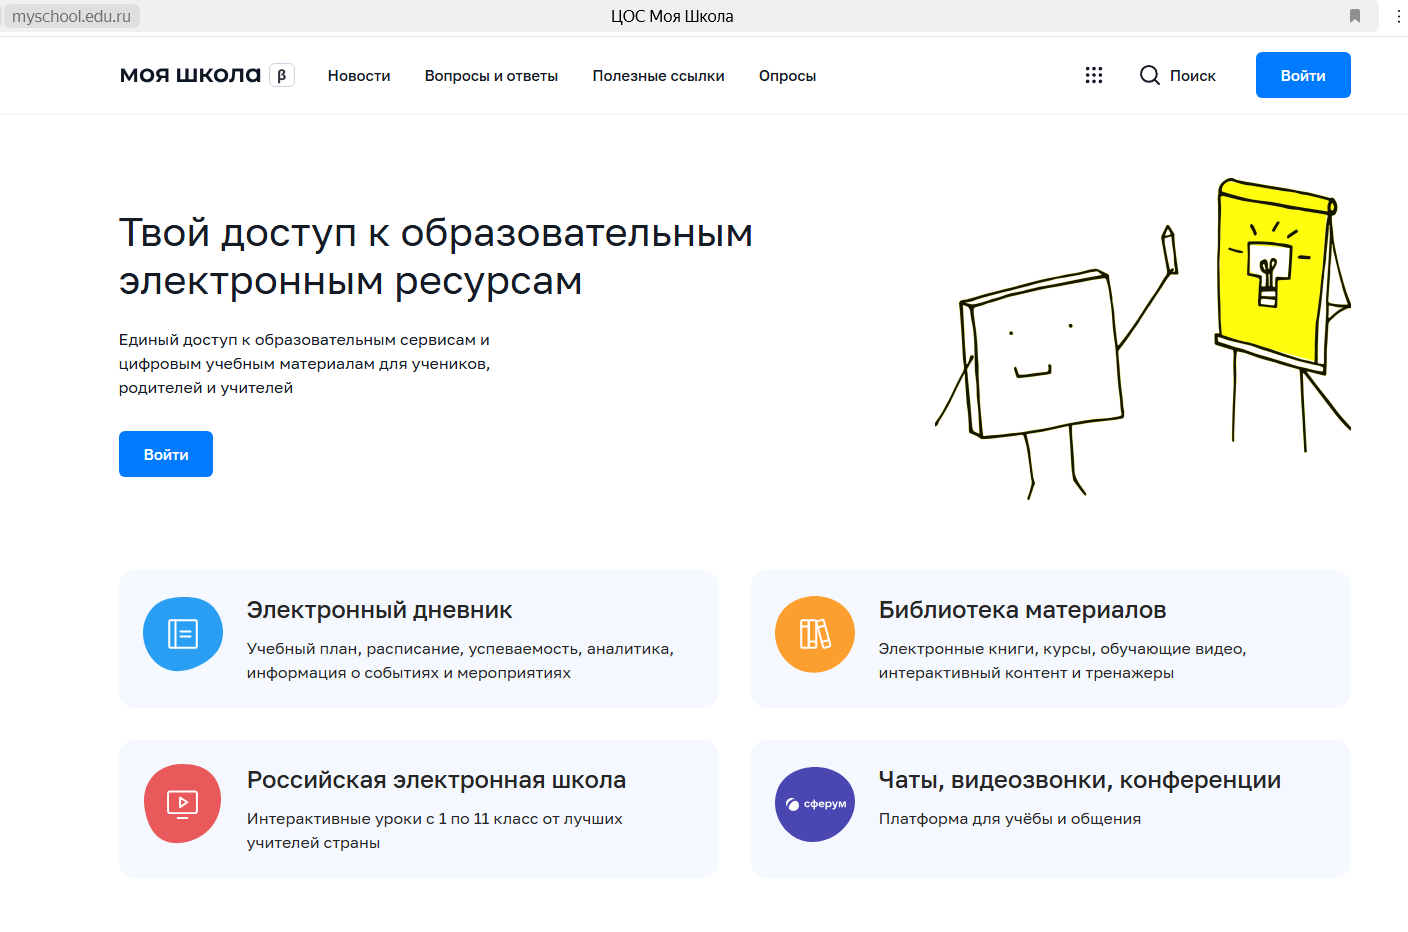Click the header Войти button
The image size is (1408, 932).
(x=1303, y=75)
